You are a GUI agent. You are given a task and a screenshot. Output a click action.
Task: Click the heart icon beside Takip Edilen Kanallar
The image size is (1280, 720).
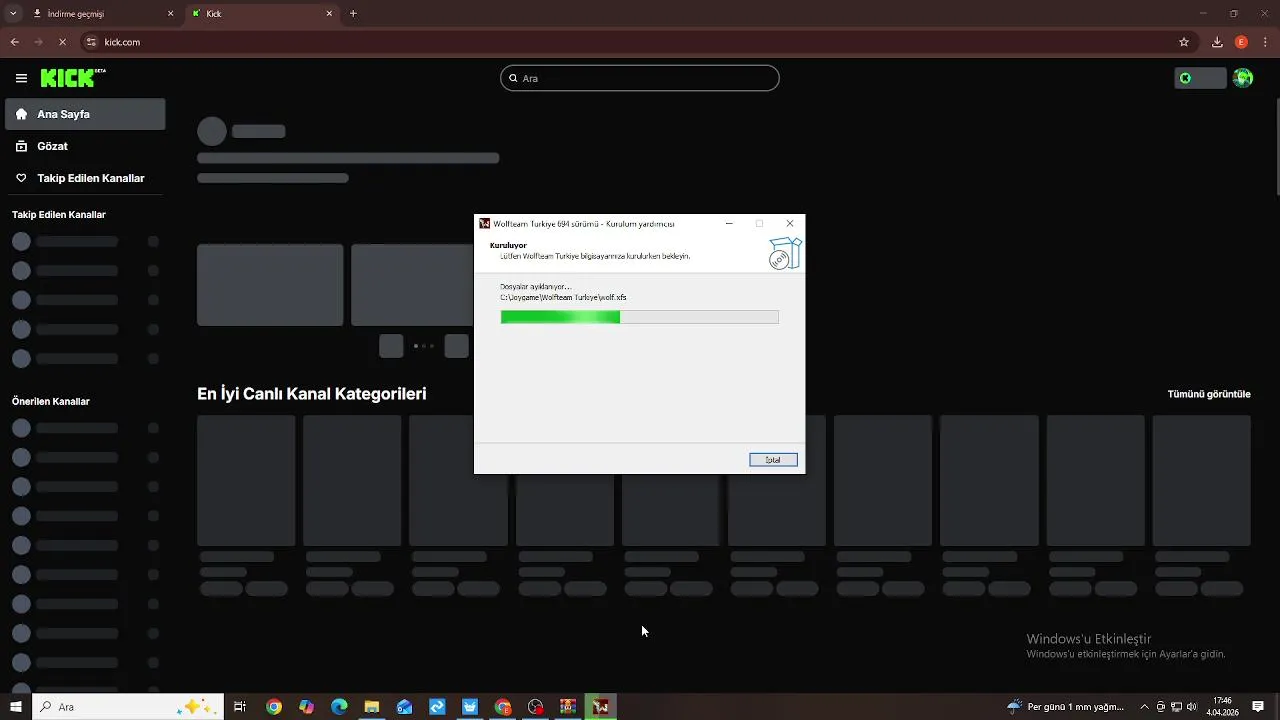[x=21, y=178]
